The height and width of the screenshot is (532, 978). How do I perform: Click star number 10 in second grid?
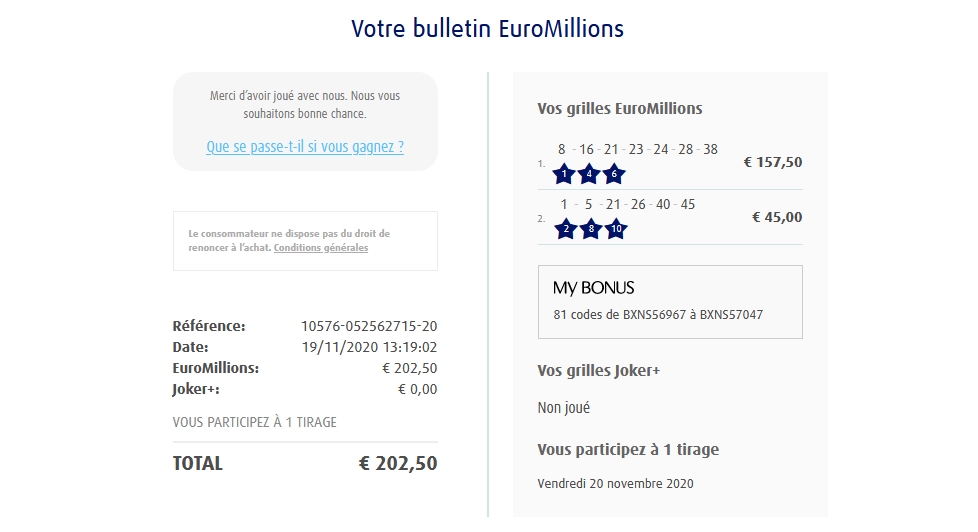616,229
